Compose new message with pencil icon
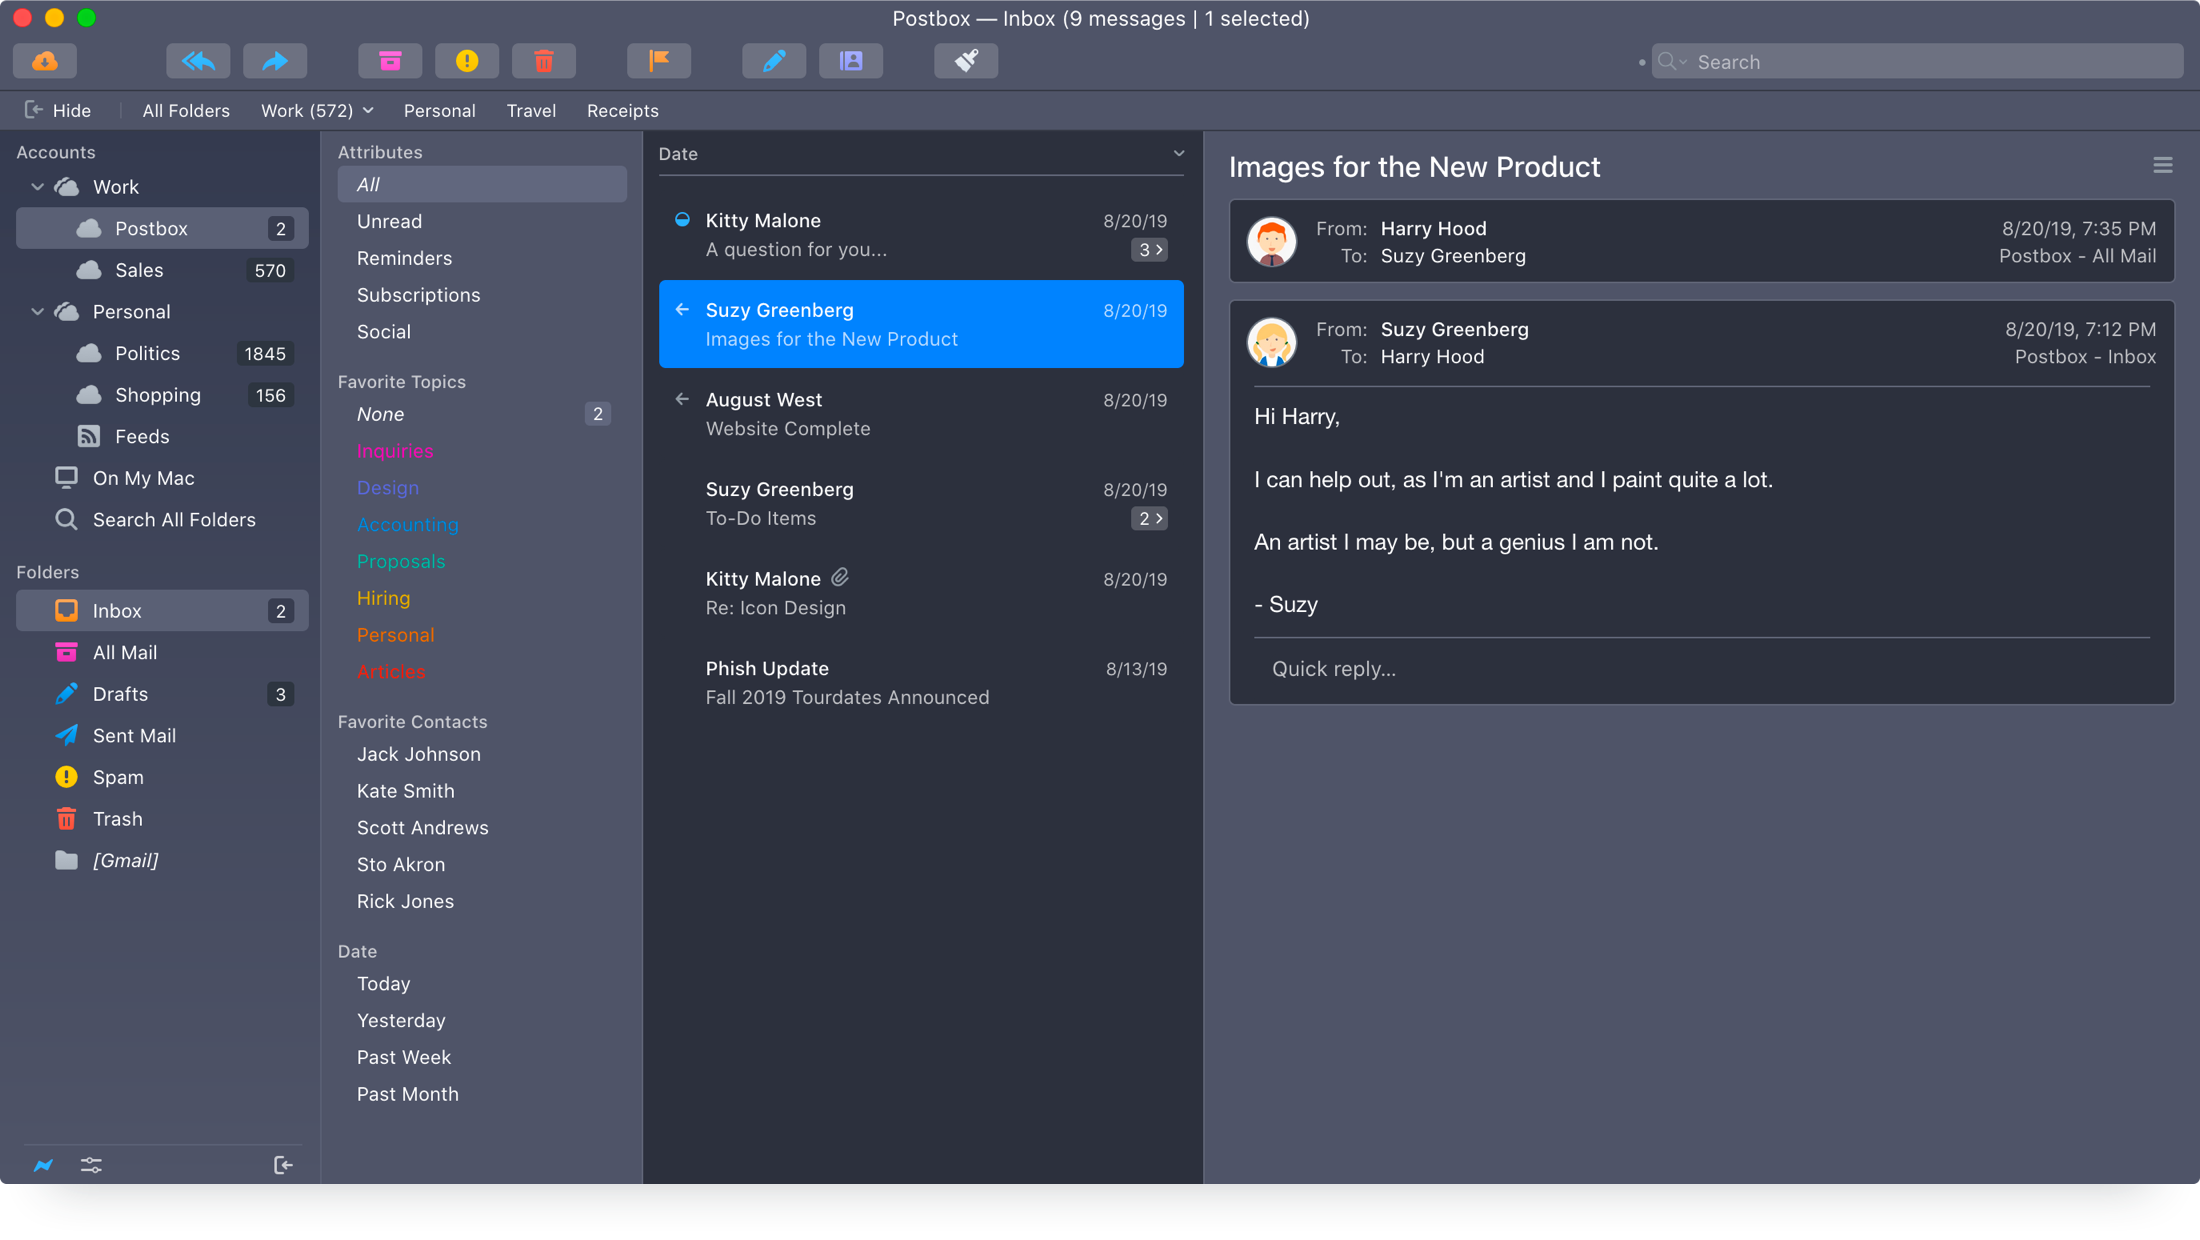The height and width of the screenshot is (1240, 2200). coord(774,61)
